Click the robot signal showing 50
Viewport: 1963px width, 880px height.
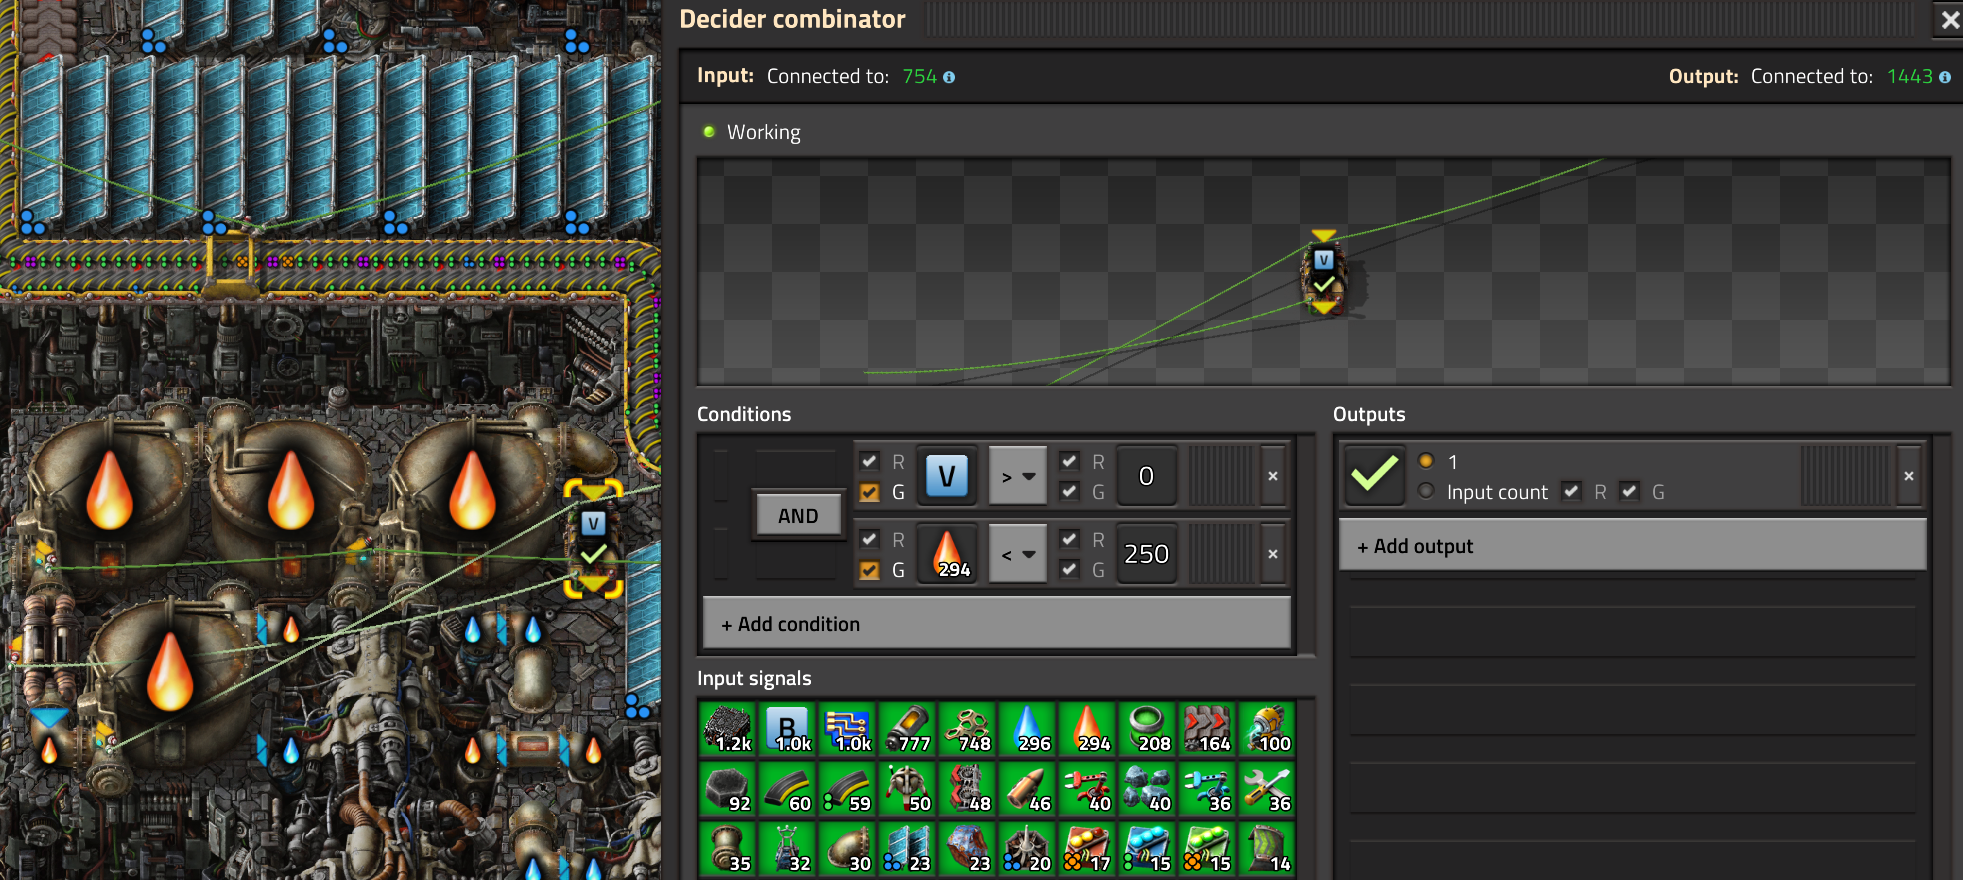(908, 789)
